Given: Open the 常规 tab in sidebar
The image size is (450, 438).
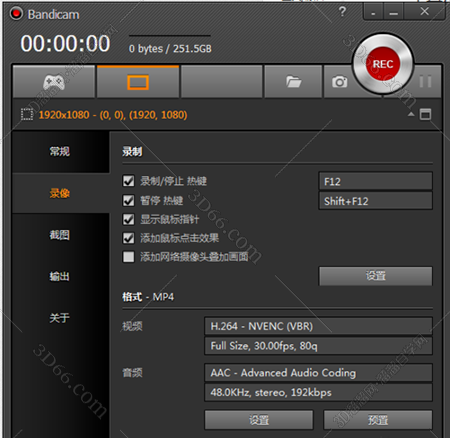Looking at the screenshot, I should pos(60,151).
